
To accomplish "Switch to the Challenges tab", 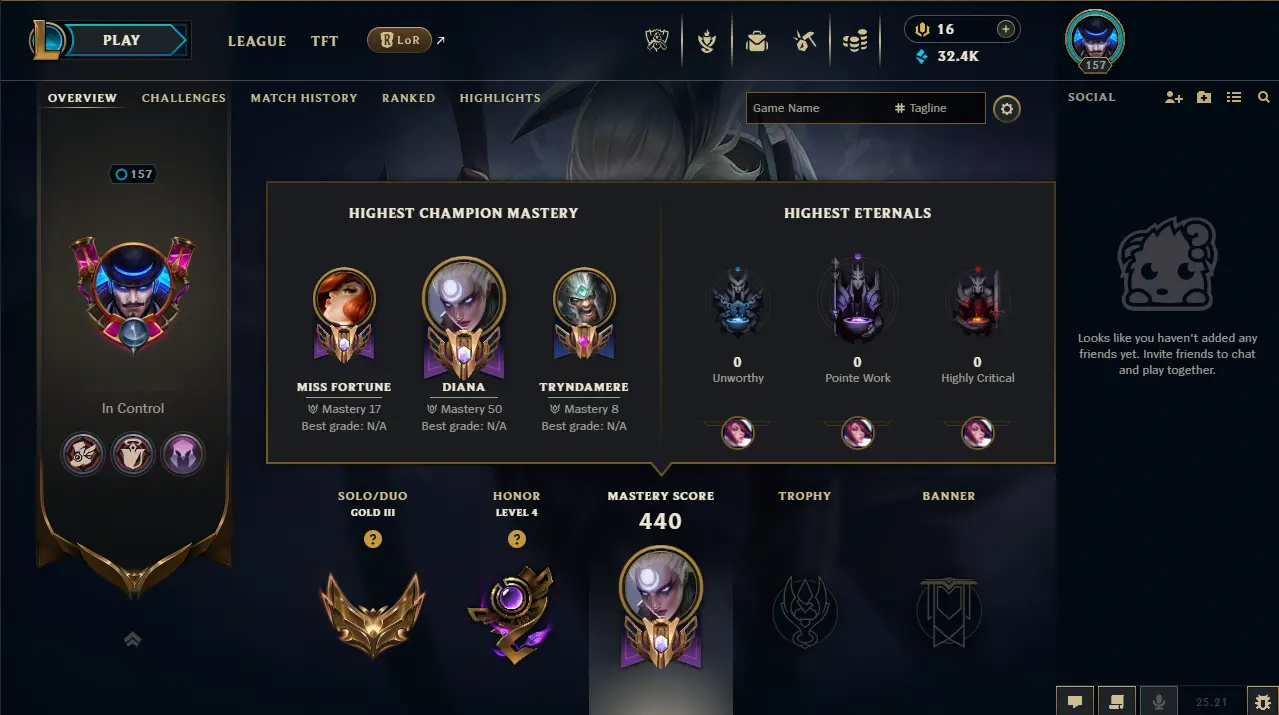I will coord(184,98).
